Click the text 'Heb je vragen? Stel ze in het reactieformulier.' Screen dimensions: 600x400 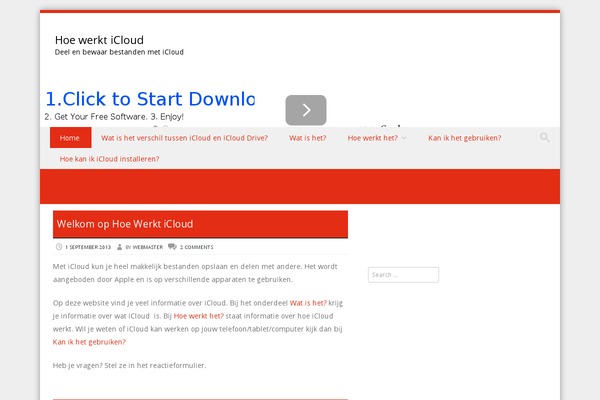pyautogui.click(x=129, y=366)
